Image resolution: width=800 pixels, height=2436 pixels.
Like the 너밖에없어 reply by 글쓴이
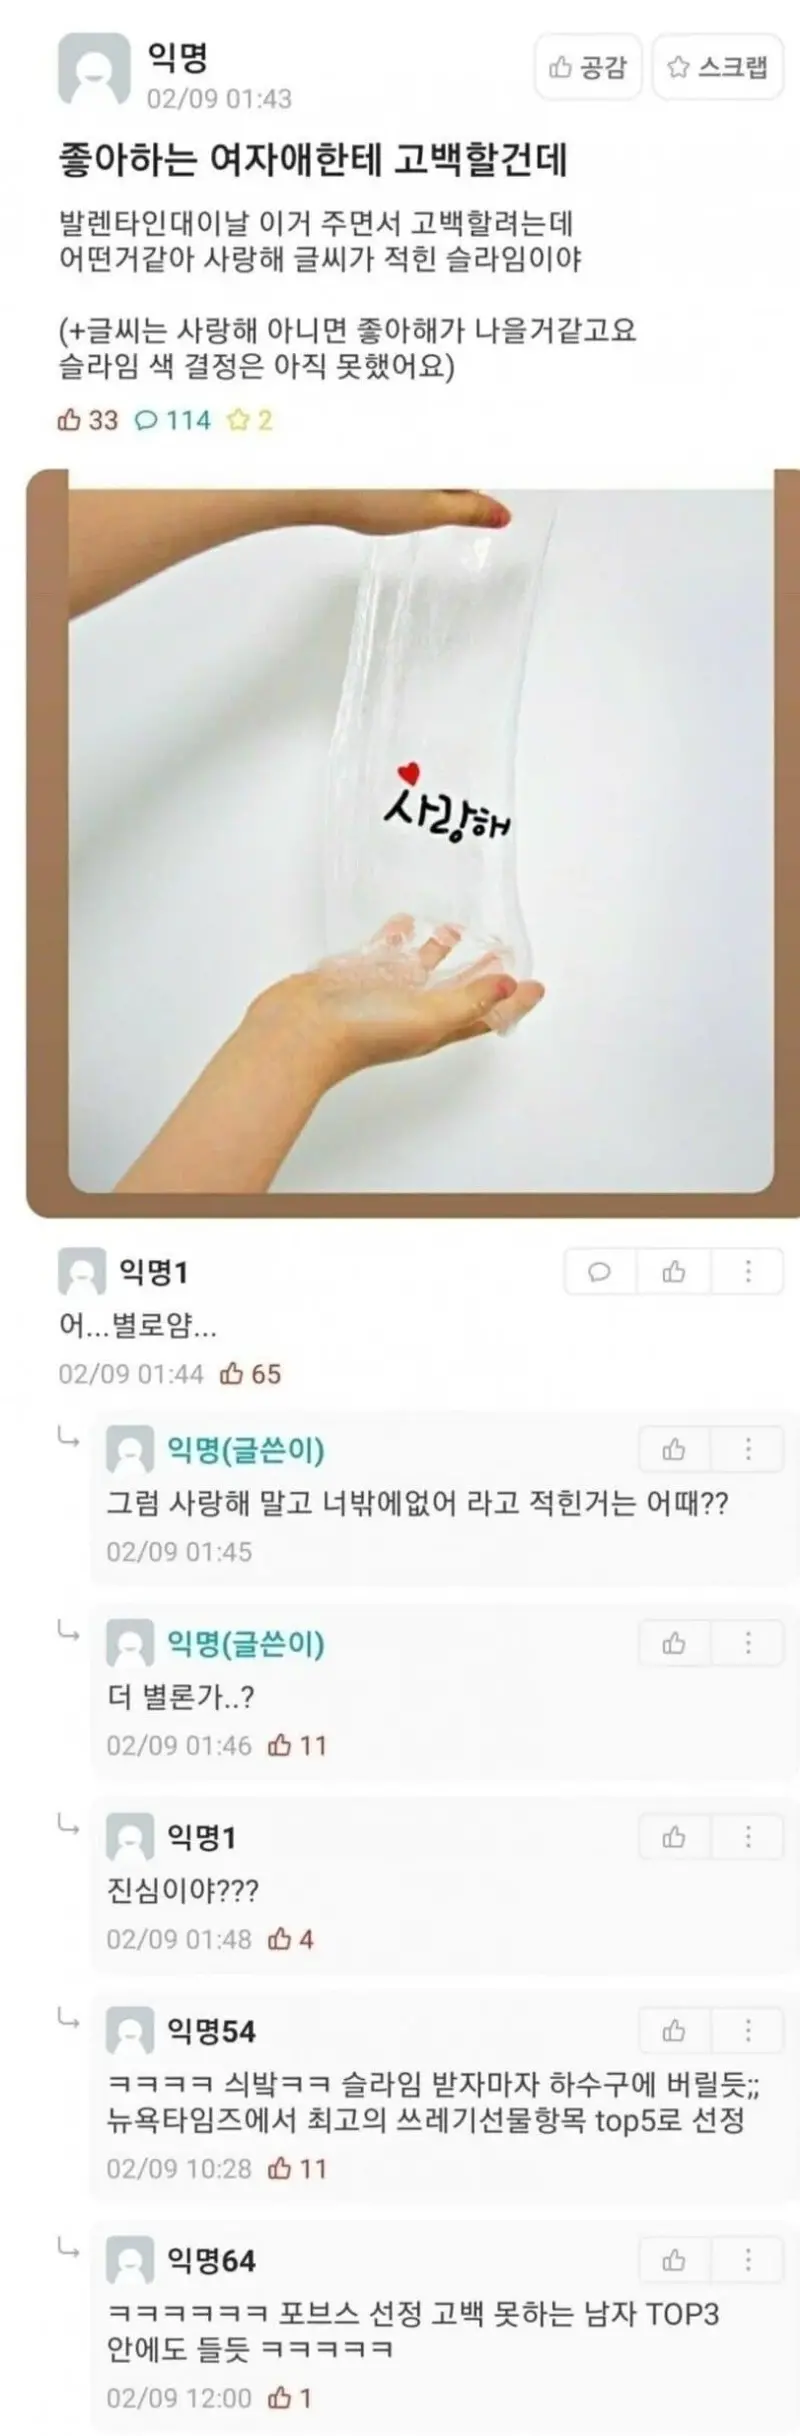point(674,1449)
